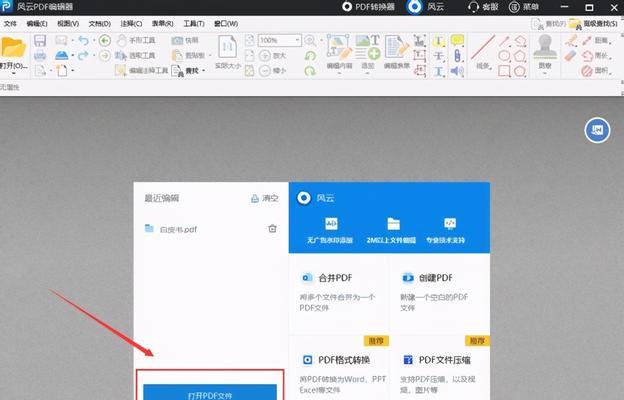624x400 pixels.
Task: Open the 文件 menu
Action: (10, 24)
